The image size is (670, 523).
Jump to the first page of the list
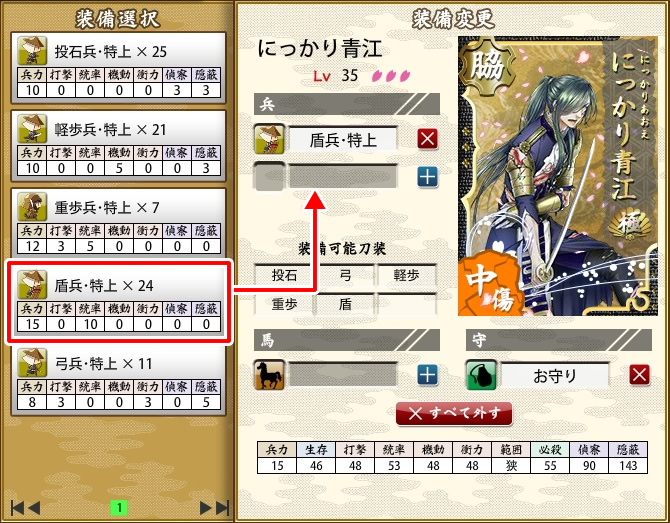tap(17, 508)
